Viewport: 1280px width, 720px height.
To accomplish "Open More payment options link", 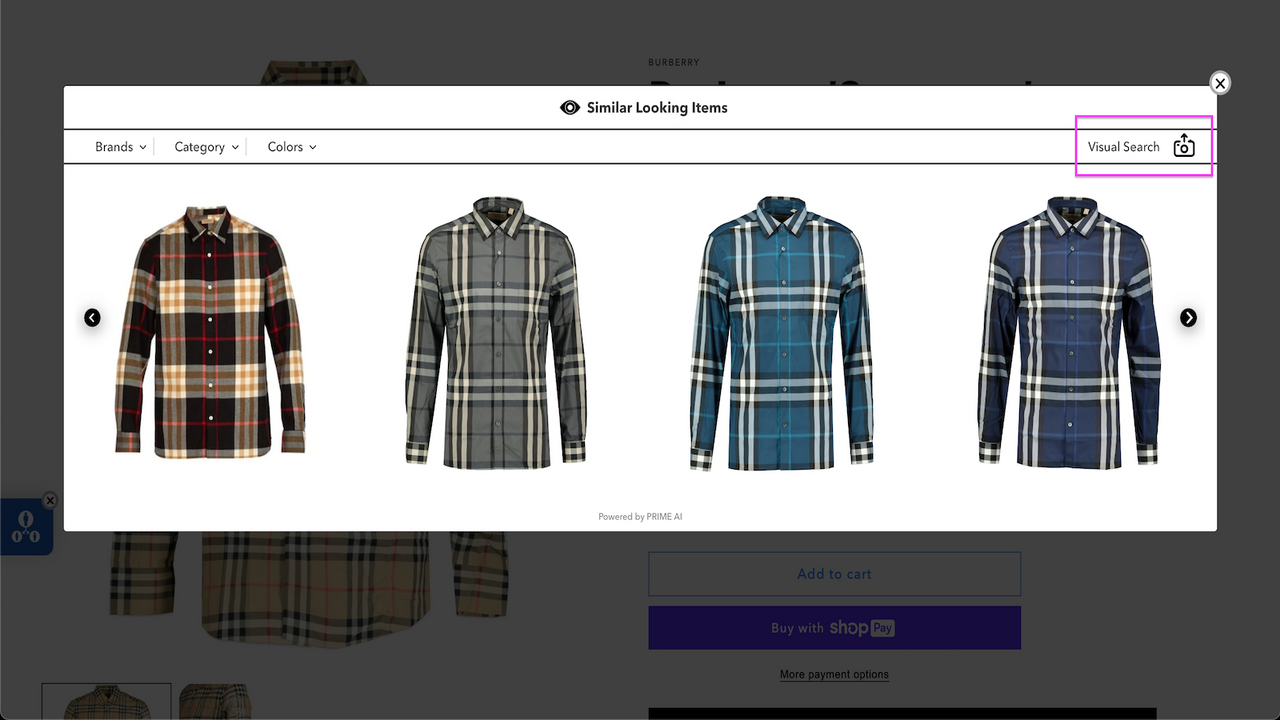I will [x=834, y=675].
